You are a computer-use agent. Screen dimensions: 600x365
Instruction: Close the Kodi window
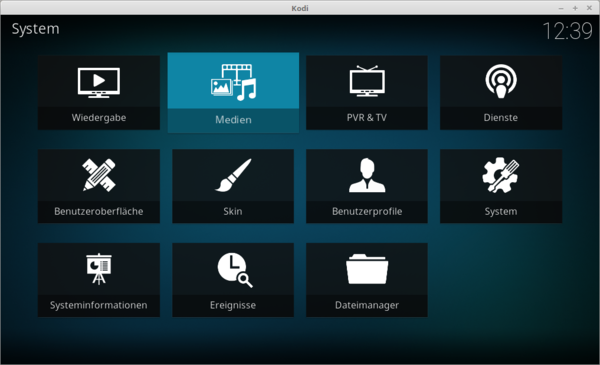coord(589,8)
